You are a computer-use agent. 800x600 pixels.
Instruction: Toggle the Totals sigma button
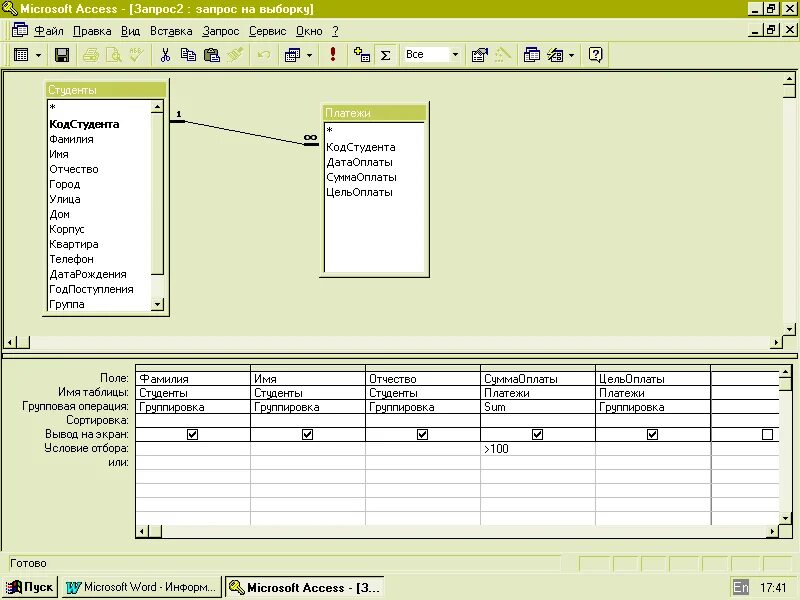click(x=385, y=55)
